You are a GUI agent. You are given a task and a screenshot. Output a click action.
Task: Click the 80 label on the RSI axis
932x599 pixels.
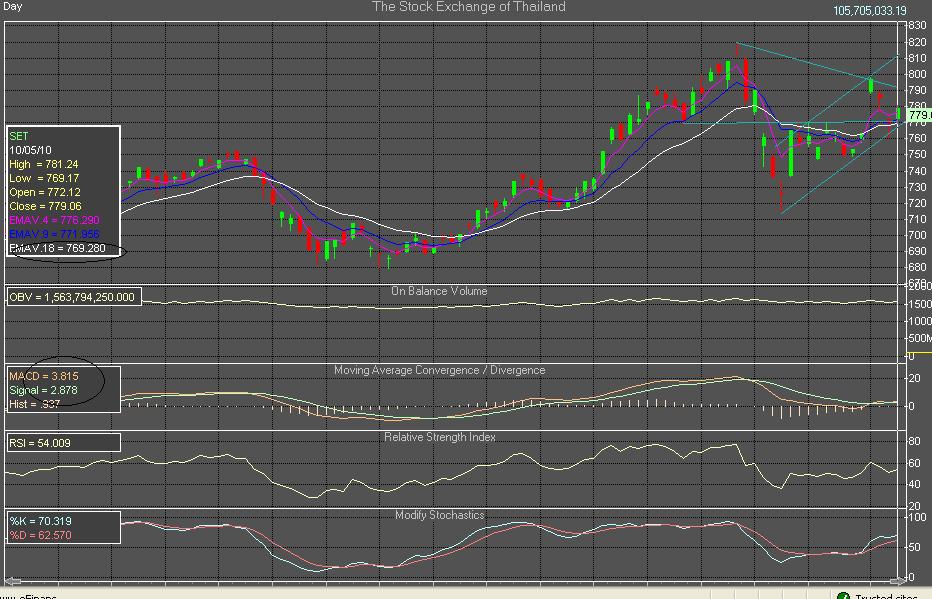(915, 442)
